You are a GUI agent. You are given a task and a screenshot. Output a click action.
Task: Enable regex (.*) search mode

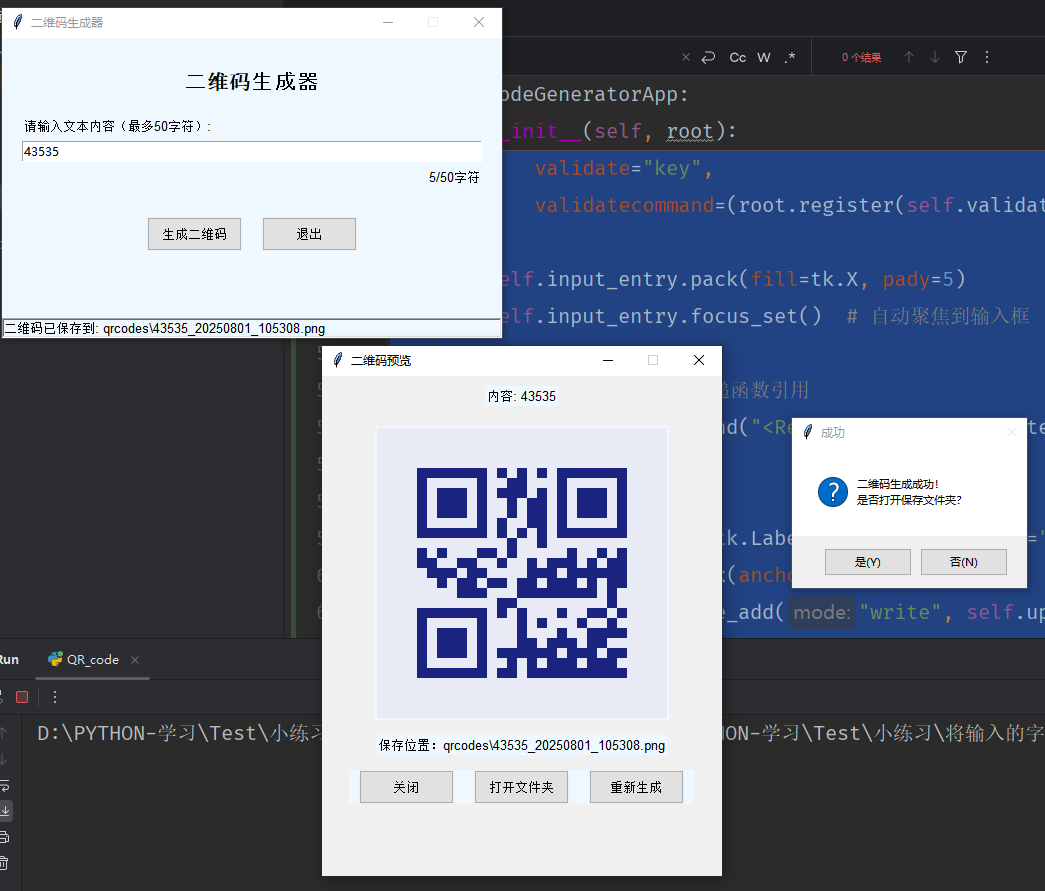click(789, 57)
